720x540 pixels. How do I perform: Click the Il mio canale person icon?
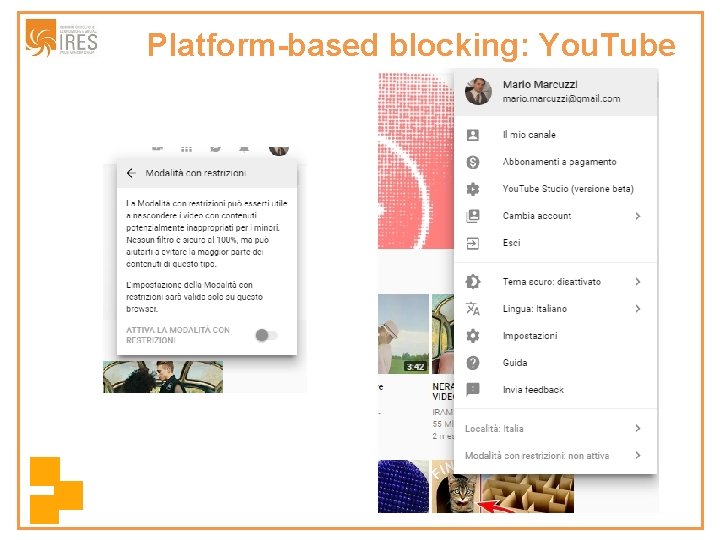473,135
